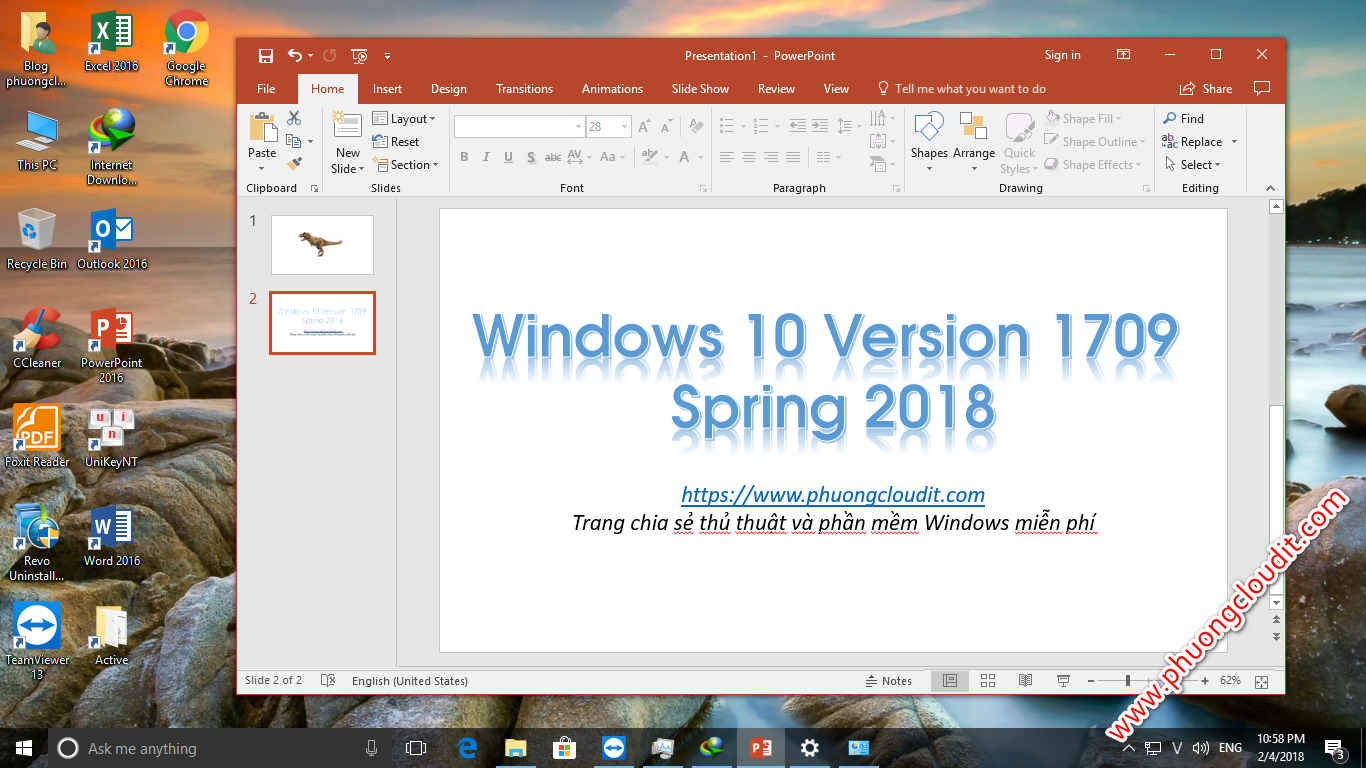The image size is (1366, 768).
Task: Click Sign in on the title bar
Action: pos(1062,55)
